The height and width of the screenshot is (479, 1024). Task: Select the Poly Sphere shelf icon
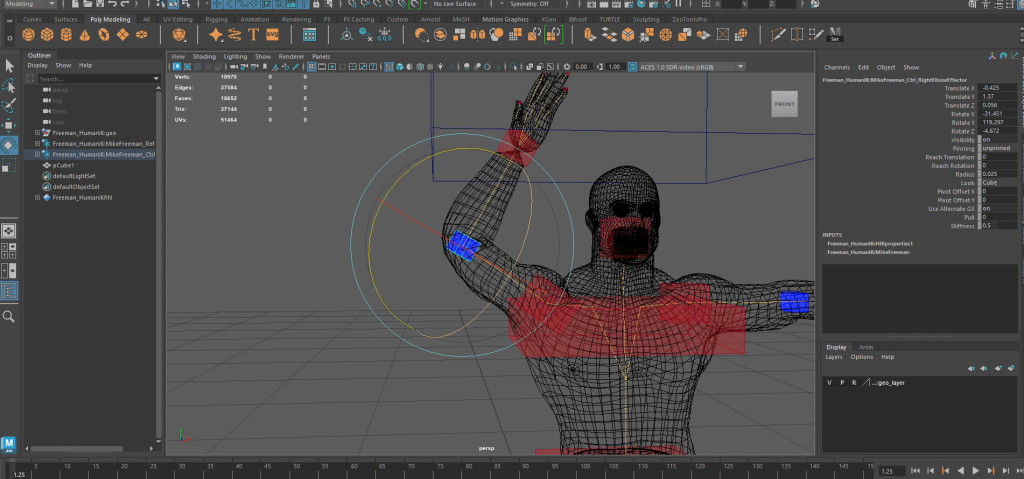click(x=30, y=34)
